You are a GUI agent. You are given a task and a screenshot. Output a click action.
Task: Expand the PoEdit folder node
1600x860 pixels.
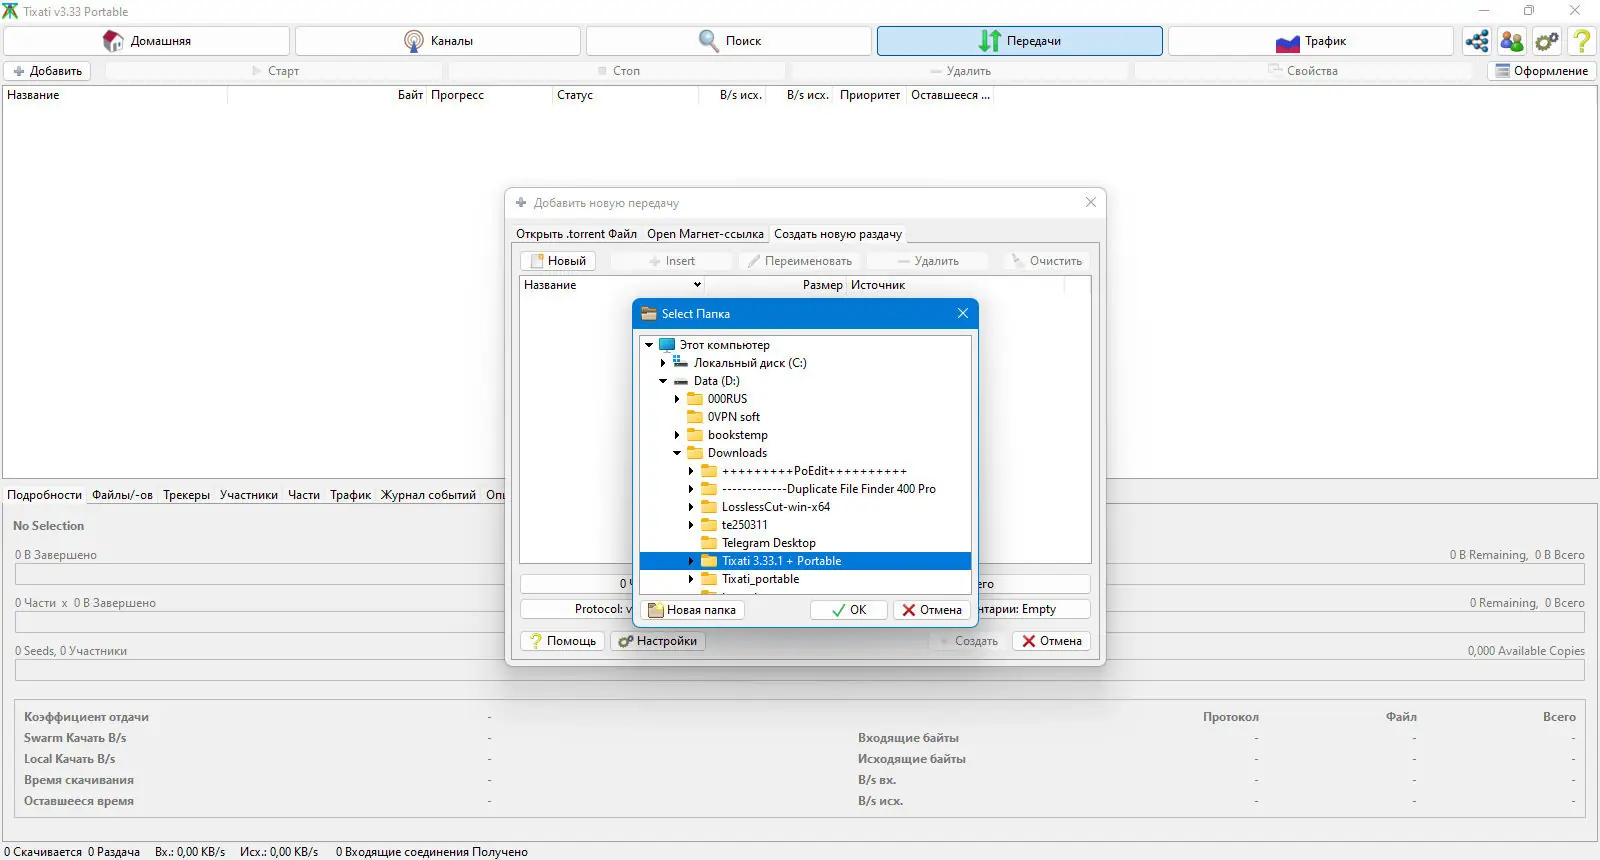coord(691,471)
